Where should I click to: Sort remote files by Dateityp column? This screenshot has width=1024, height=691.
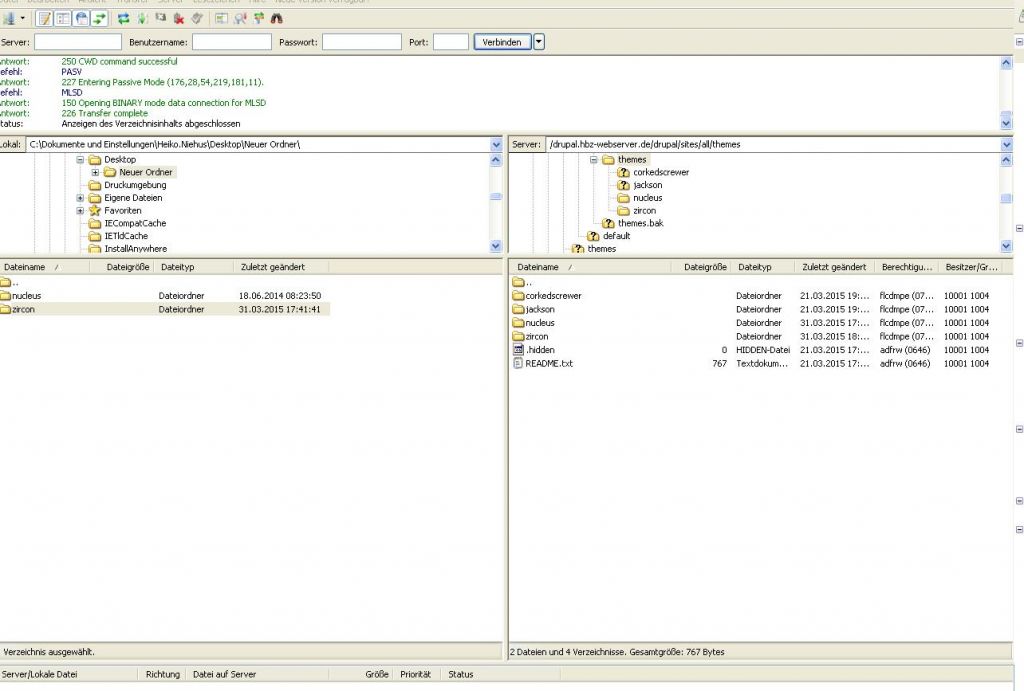755,268
